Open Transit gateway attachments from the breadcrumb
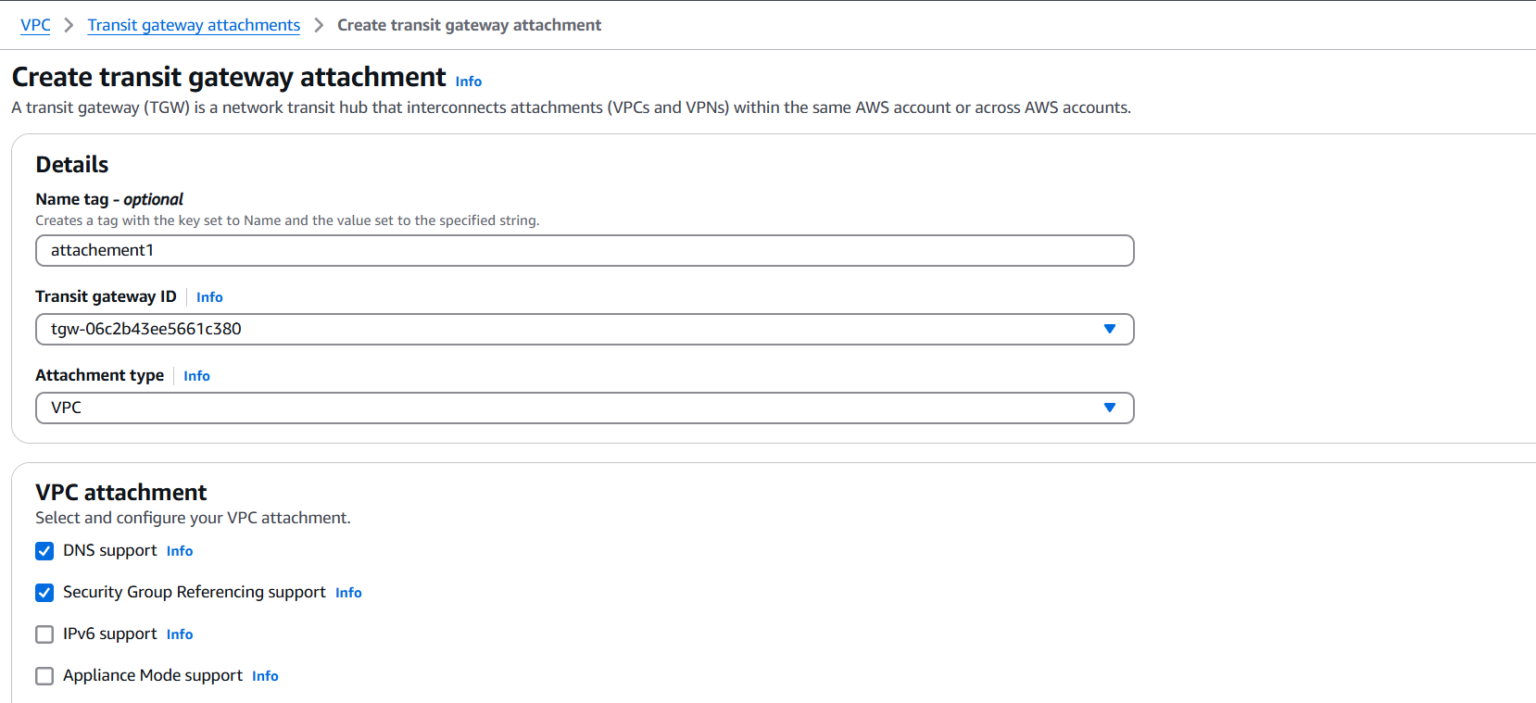 pyautogui.click(x=193, y=24)
